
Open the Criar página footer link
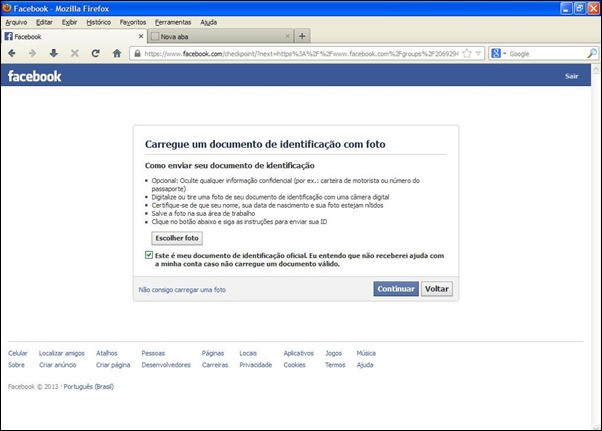113,365
